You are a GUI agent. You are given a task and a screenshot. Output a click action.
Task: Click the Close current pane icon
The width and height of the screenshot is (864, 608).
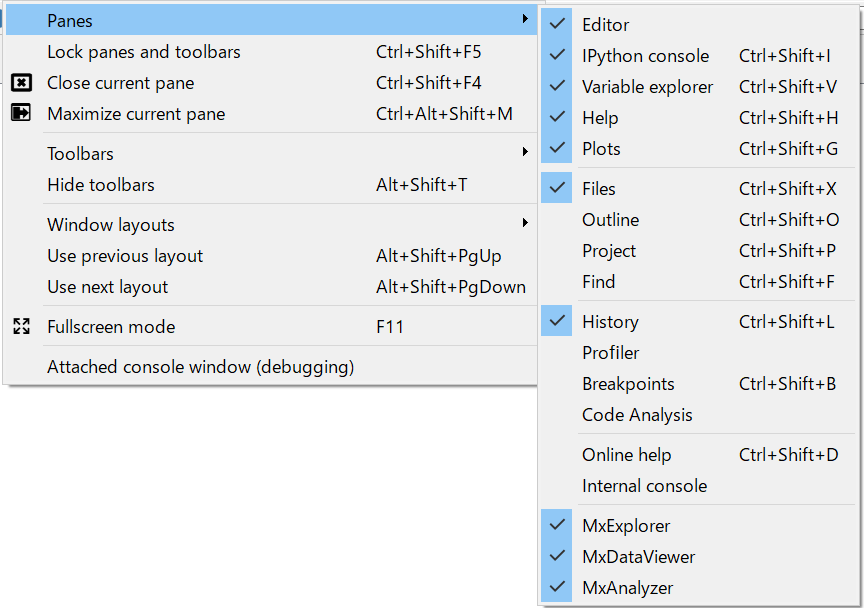(22, 83)
